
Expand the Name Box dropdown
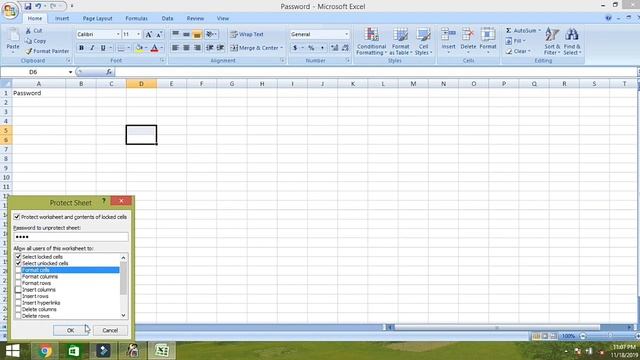pos(70,72)
